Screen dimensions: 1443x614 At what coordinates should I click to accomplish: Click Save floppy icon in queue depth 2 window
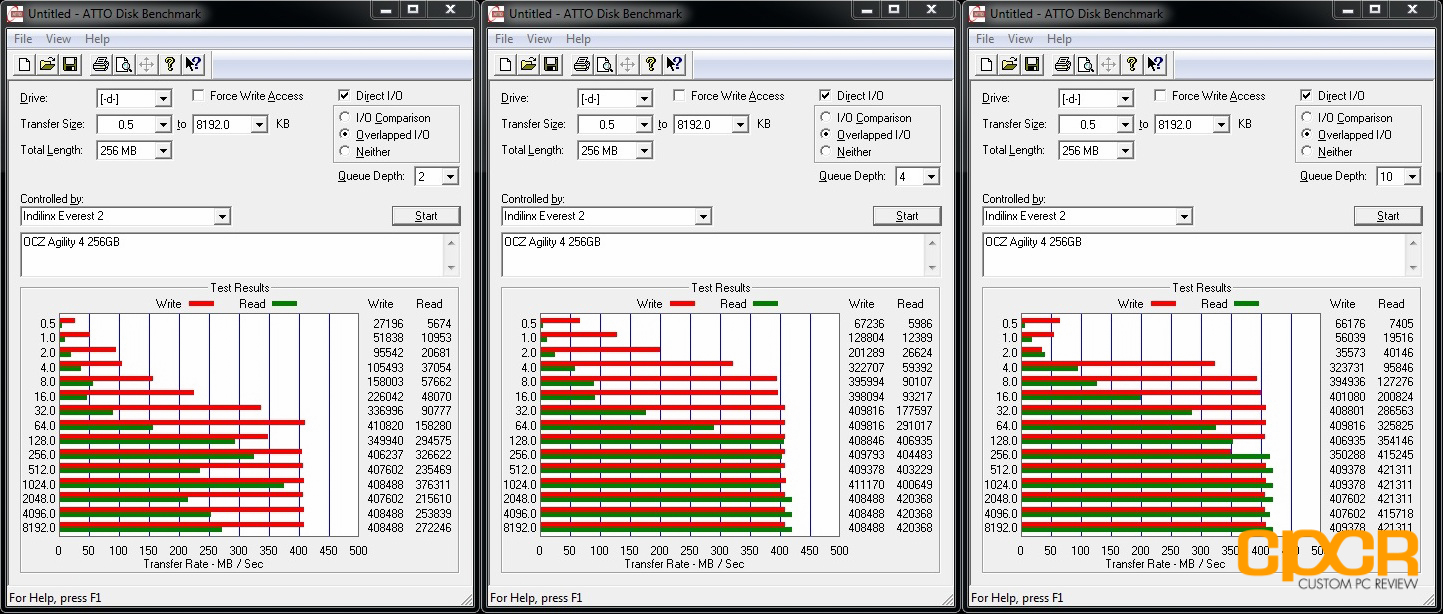click(x=70, y=65)
